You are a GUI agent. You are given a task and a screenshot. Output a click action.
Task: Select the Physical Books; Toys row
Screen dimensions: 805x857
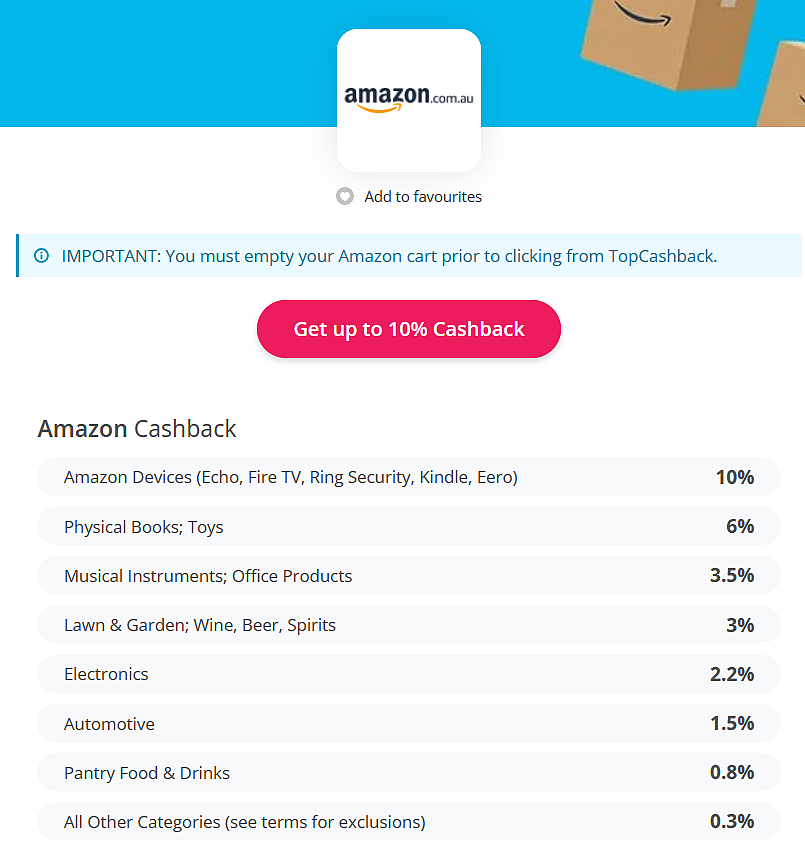click(409, 526)
